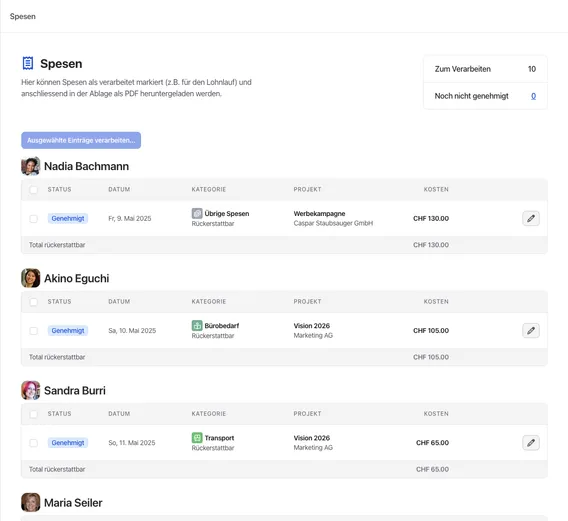Select all entries in Nadia Bachmann's table header
Image resolution: width=568 pixels, height=521 pixels.
tap(33, 189)
